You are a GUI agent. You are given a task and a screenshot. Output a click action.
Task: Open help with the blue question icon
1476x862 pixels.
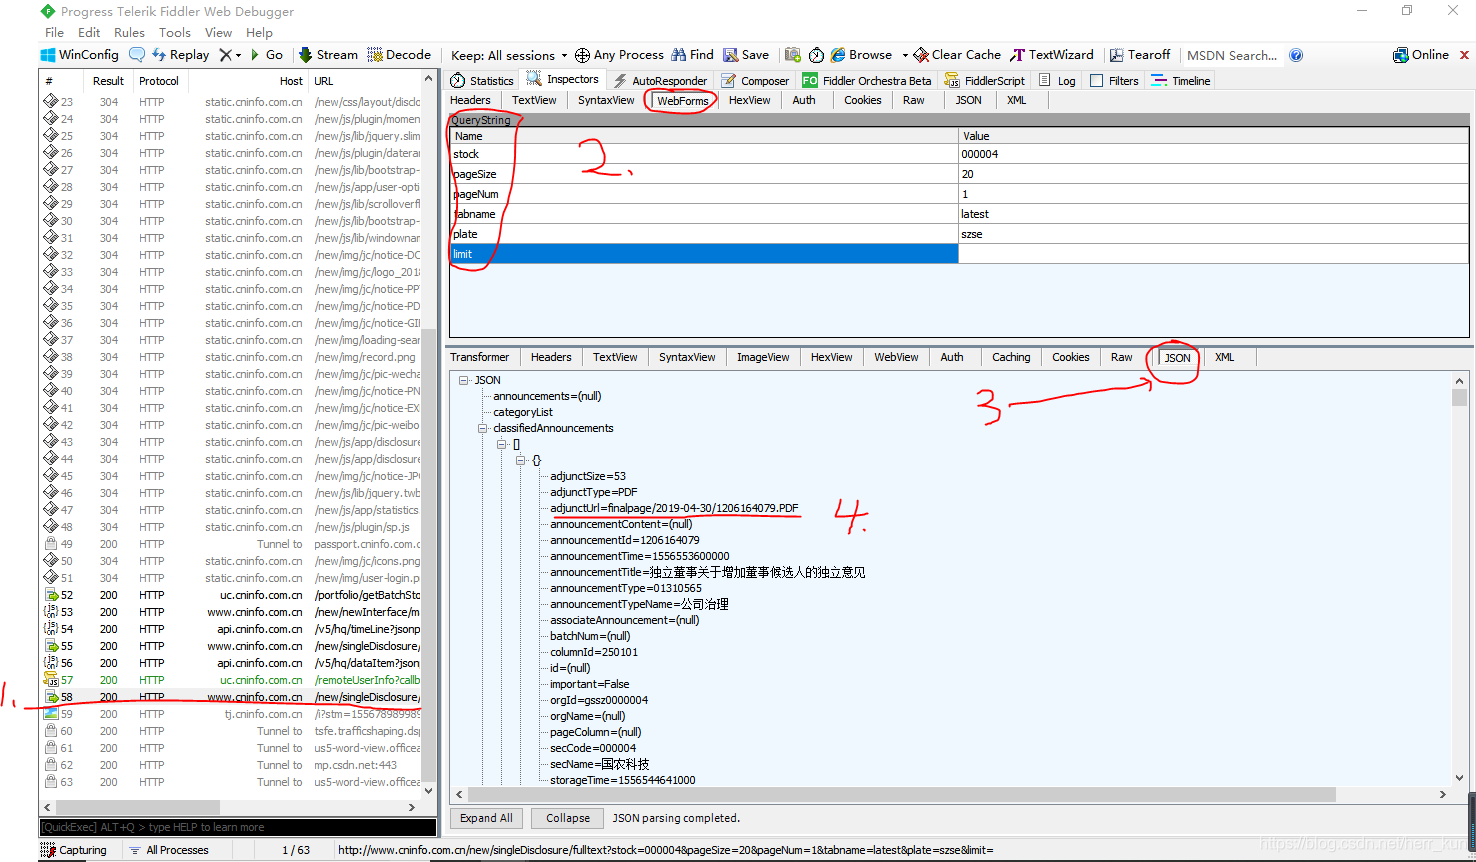[x=1296, y=55]
